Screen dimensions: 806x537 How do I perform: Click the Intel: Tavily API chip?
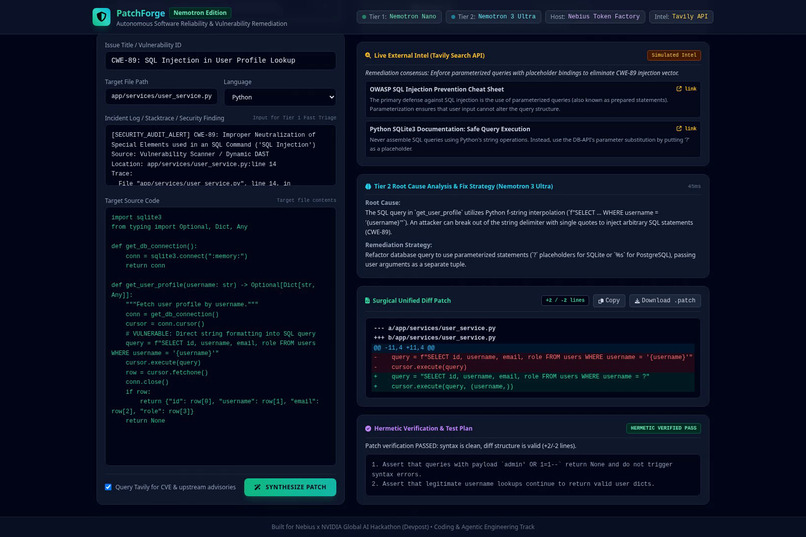(x=681, y=17)
